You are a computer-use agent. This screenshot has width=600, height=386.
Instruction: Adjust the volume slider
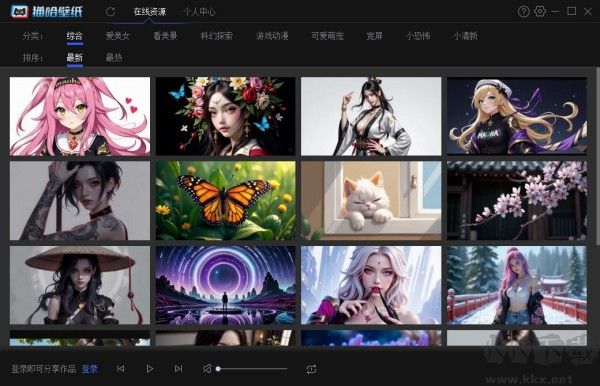tap(252, 369)
